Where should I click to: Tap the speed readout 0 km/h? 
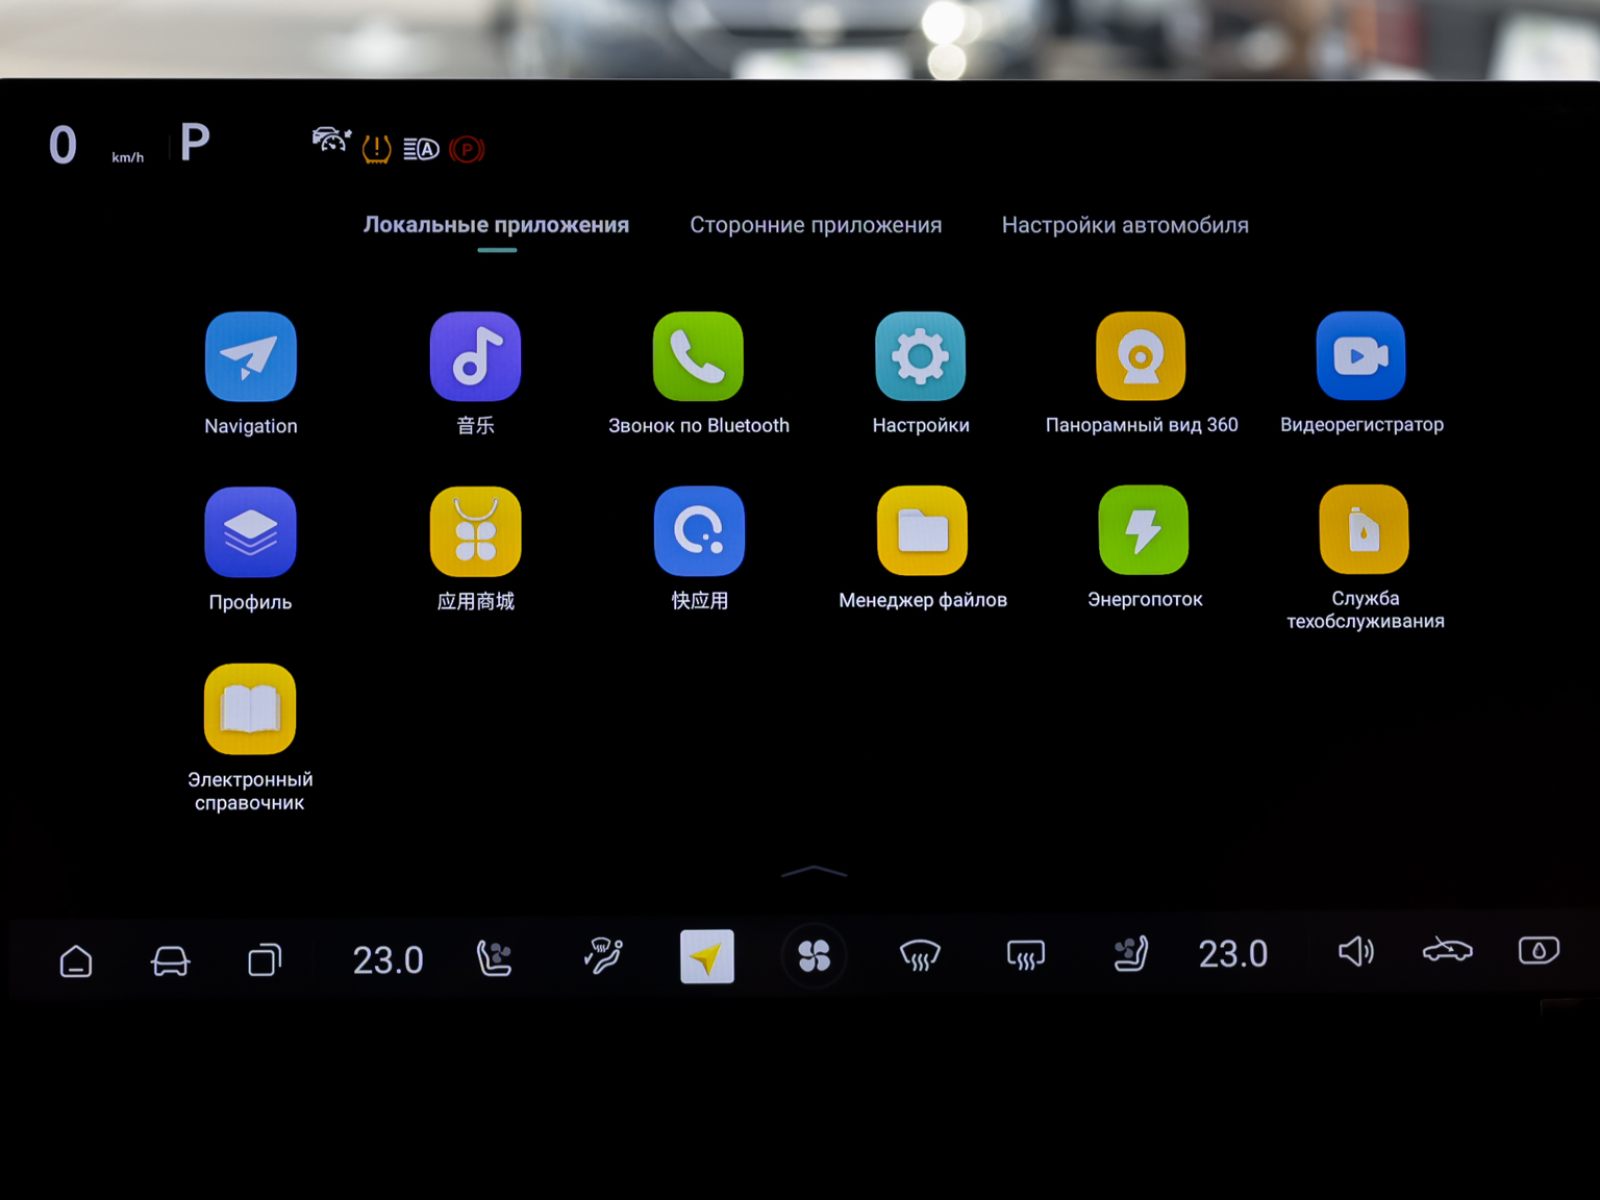(95, 146)
